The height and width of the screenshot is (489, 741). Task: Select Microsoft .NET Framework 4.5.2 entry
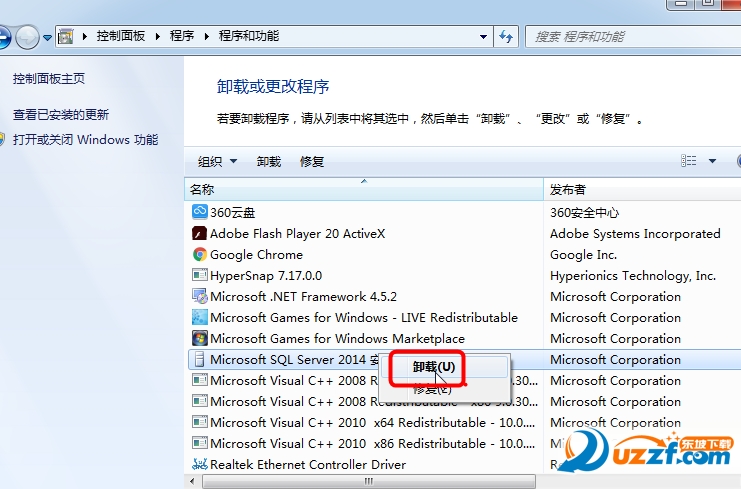click(x=303, y=297)
